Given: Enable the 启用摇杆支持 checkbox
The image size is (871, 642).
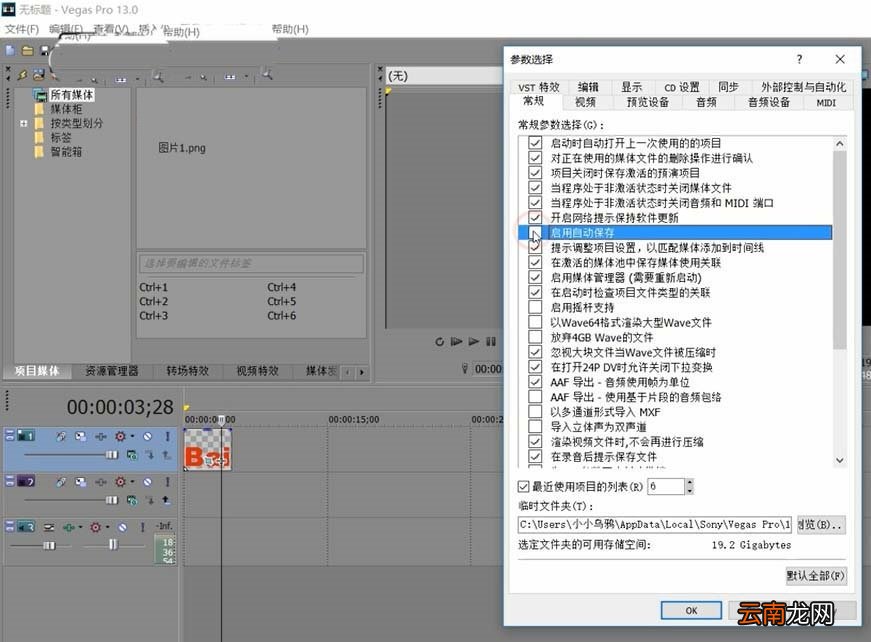Looking at the screenshot, I should pyautogui.click(x=535, y=307).
